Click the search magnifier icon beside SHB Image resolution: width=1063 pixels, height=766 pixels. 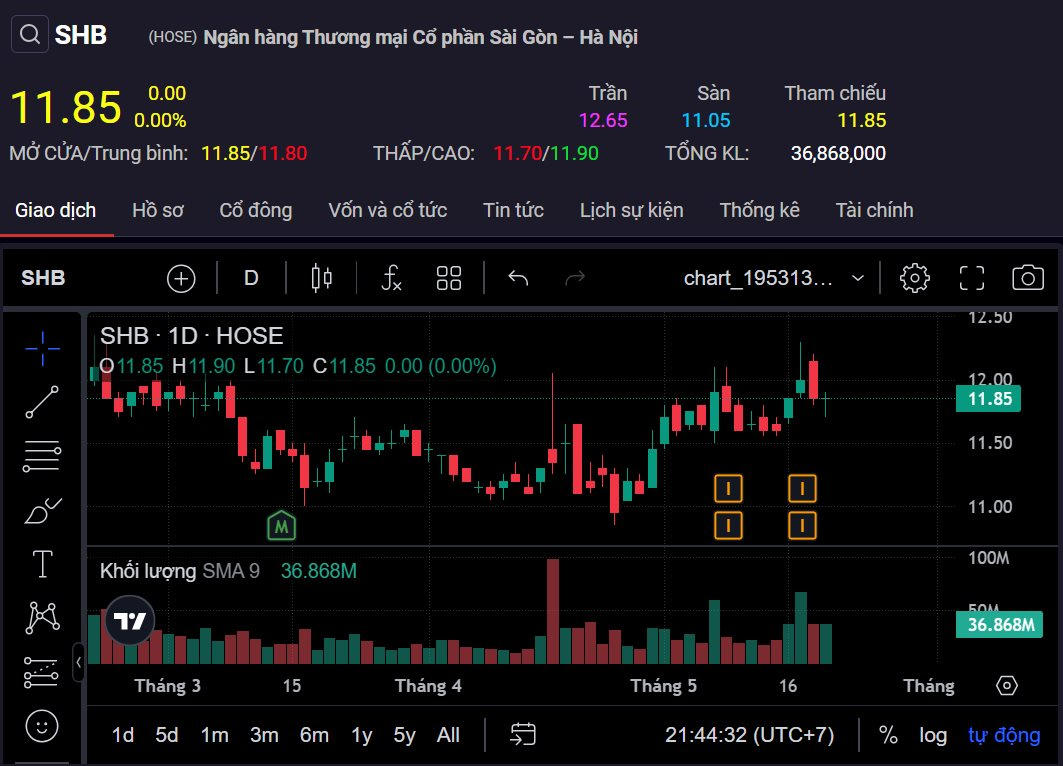(x=30, y=34)
